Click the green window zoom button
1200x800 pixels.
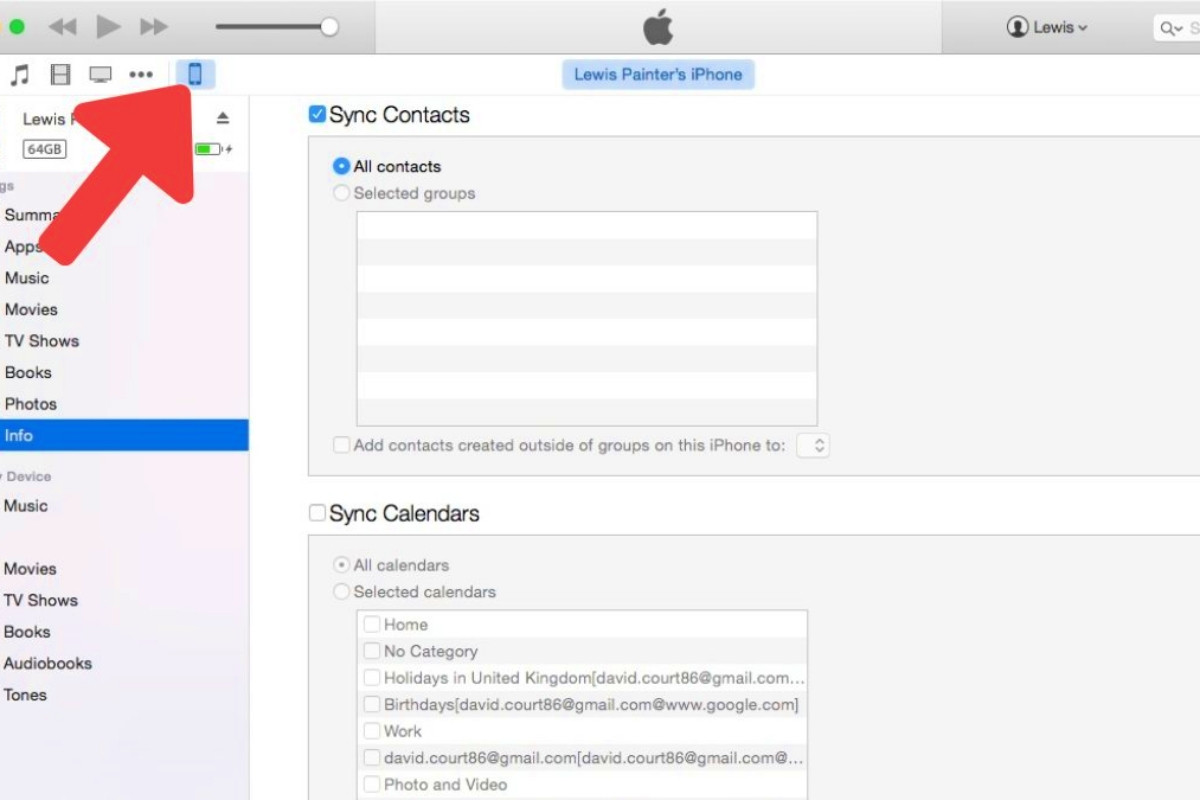pyautogui.click(x=16, y=27)
